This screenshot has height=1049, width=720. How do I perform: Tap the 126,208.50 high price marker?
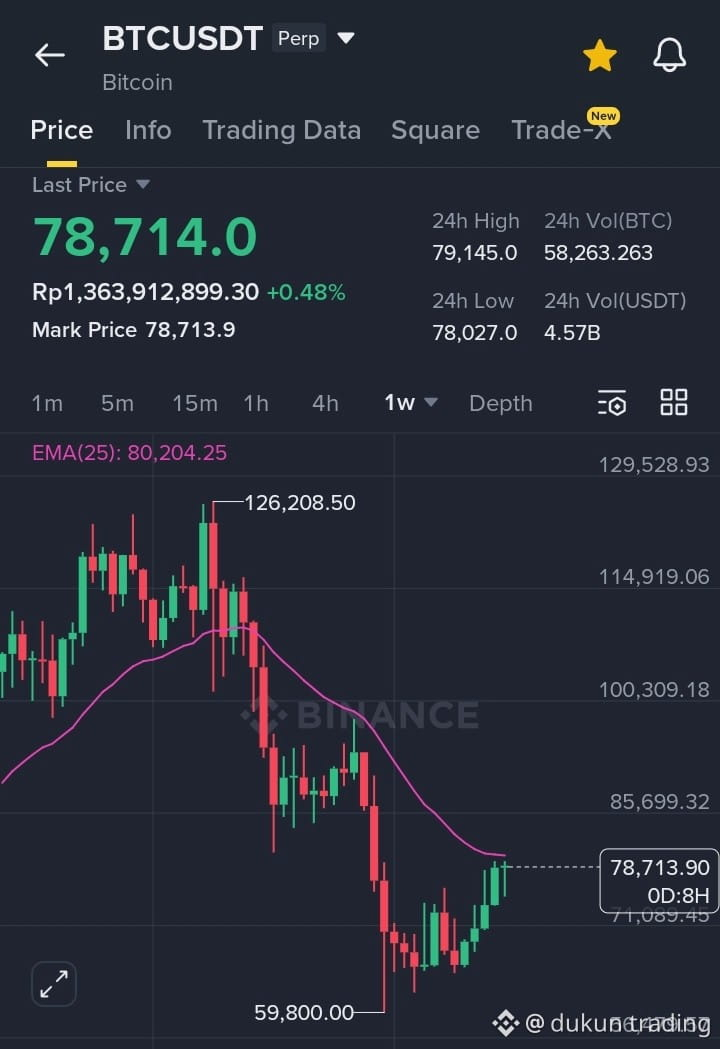(x=300, y=502)
